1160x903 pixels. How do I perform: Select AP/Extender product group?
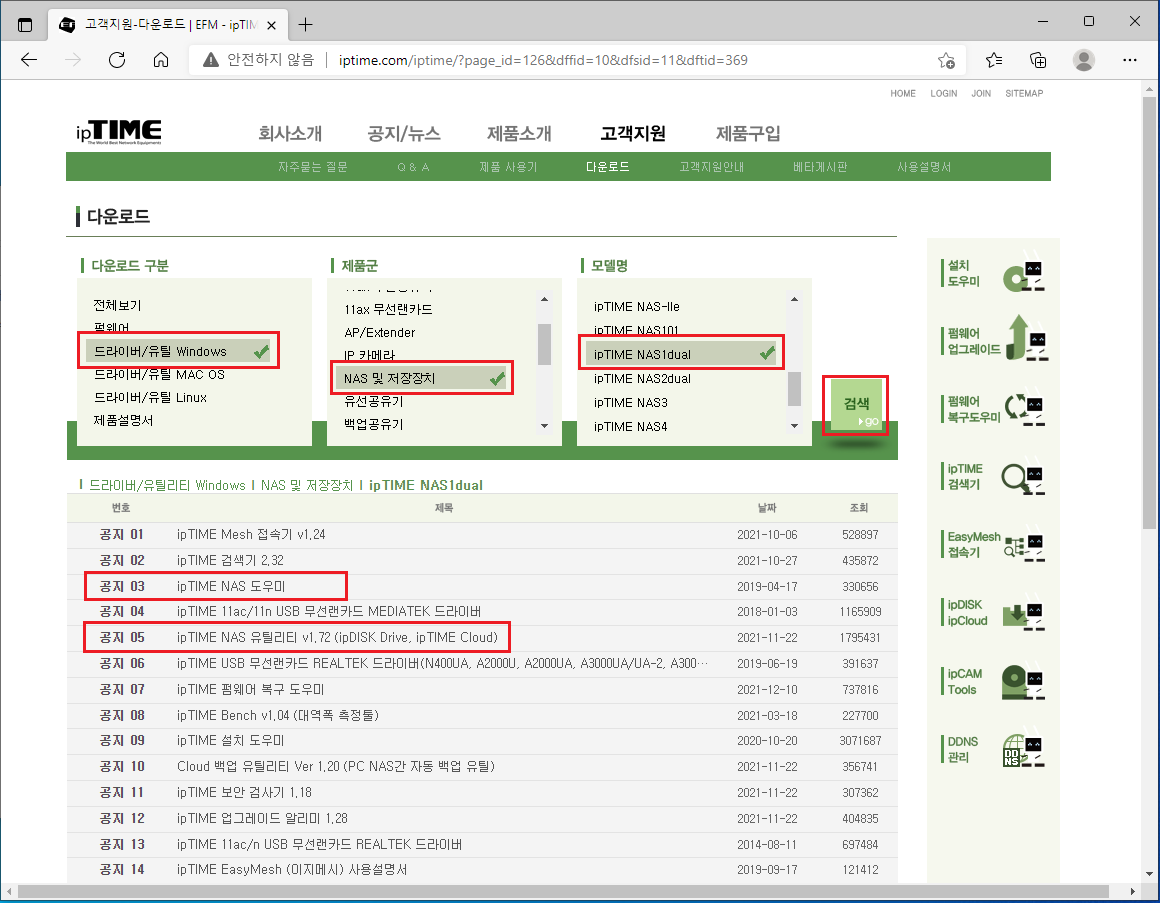(x=380, y=332)
